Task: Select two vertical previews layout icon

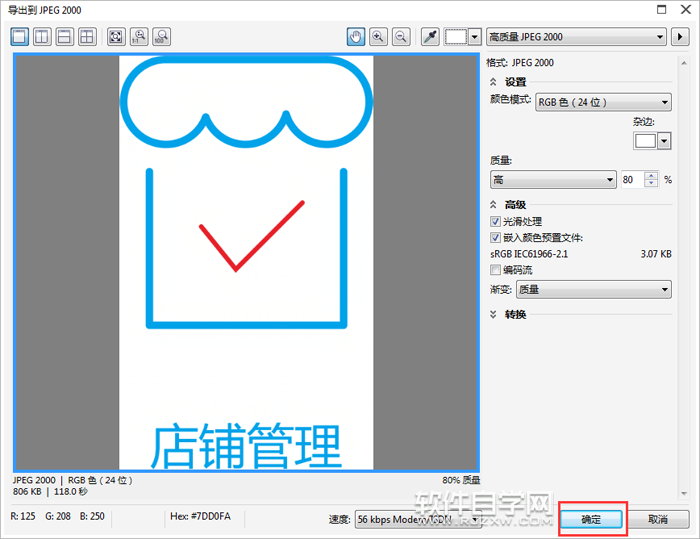Action: point(42,37)
